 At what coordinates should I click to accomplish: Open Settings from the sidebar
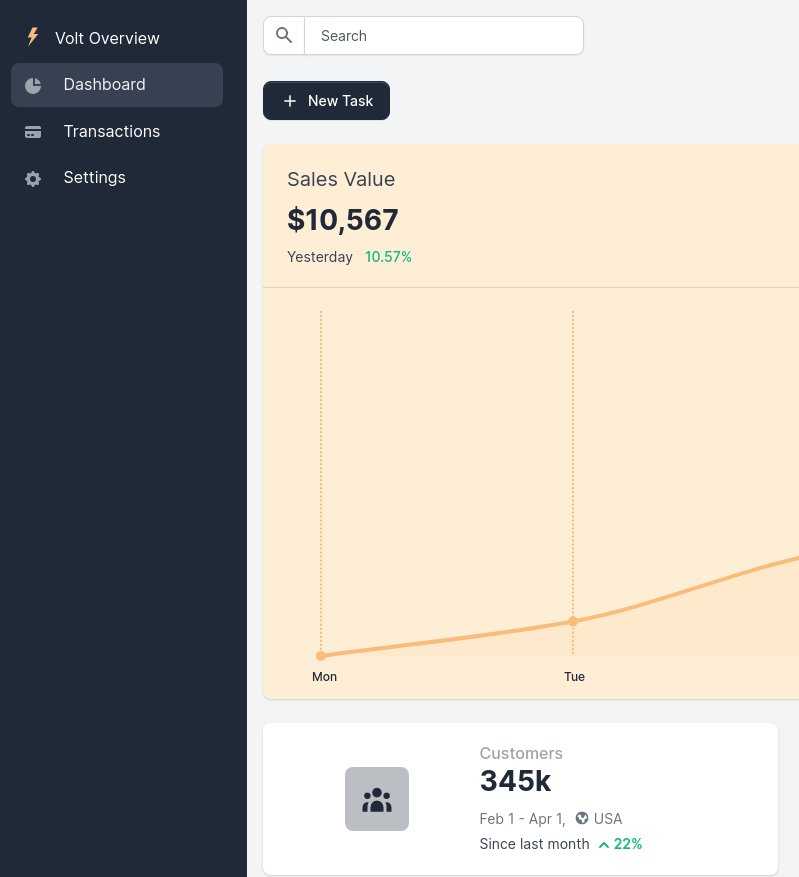(94, 177)
